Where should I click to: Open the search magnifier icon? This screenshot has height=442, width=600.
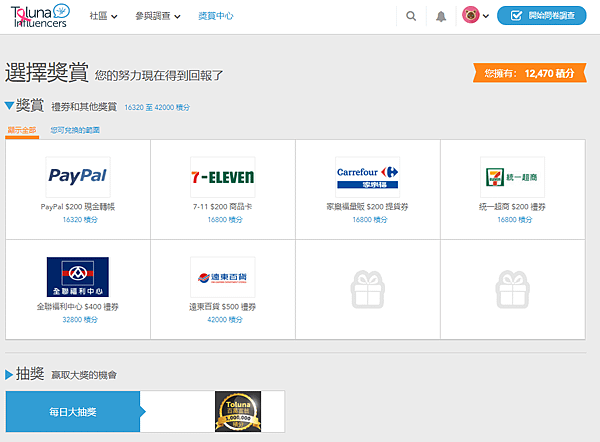pos(411,16)
